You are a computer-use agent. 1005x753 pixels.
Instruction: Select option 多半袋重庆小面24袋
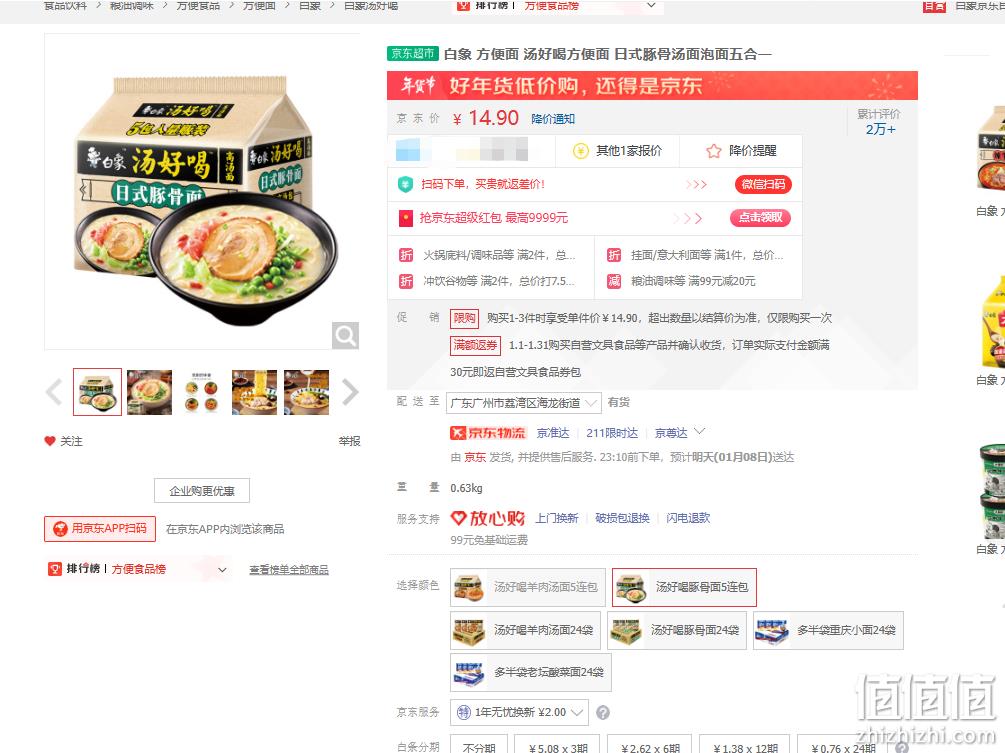(x=828, y=631)
